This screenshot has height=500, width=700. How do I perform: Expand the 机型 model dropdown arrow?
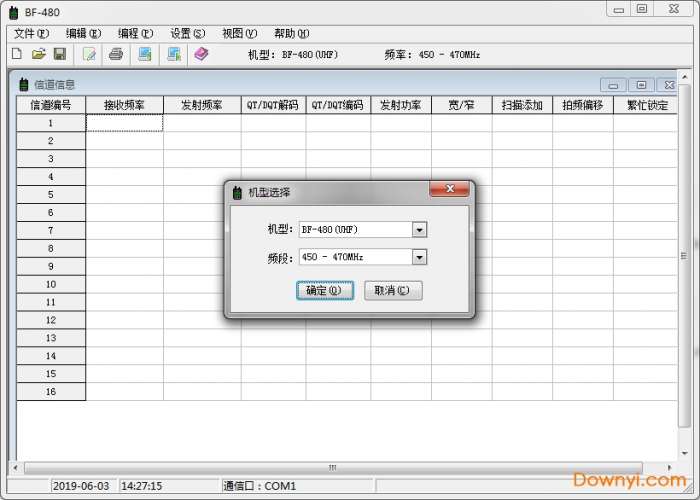(x=419, y=230)
